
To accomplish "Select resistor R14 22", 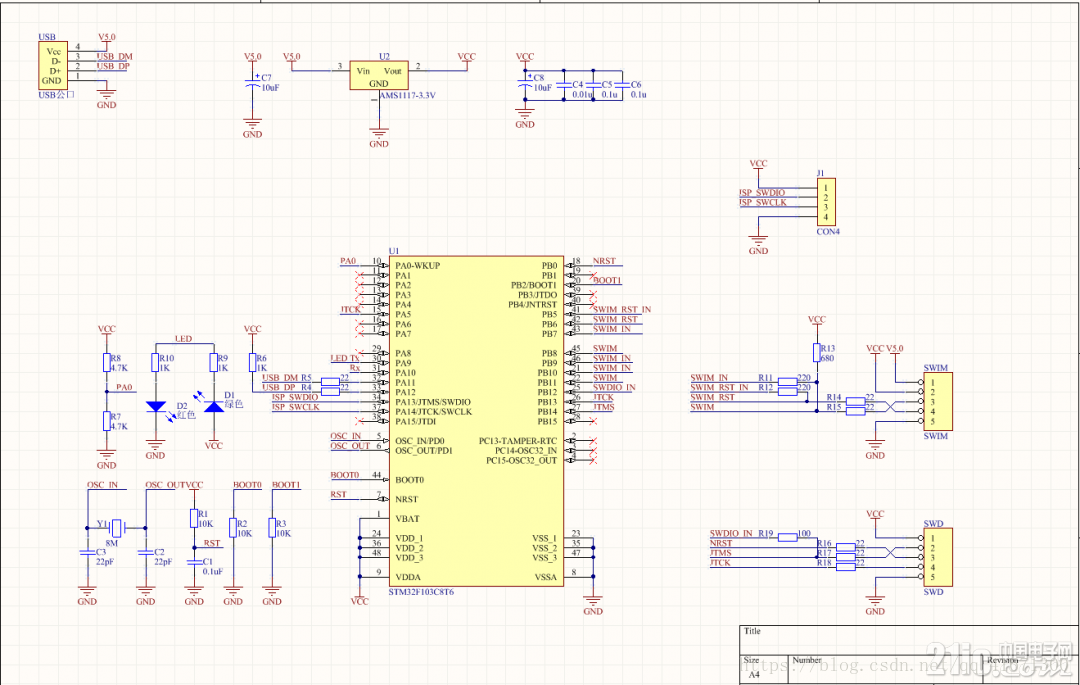I will pyautogui.click(x=855, y=401).
